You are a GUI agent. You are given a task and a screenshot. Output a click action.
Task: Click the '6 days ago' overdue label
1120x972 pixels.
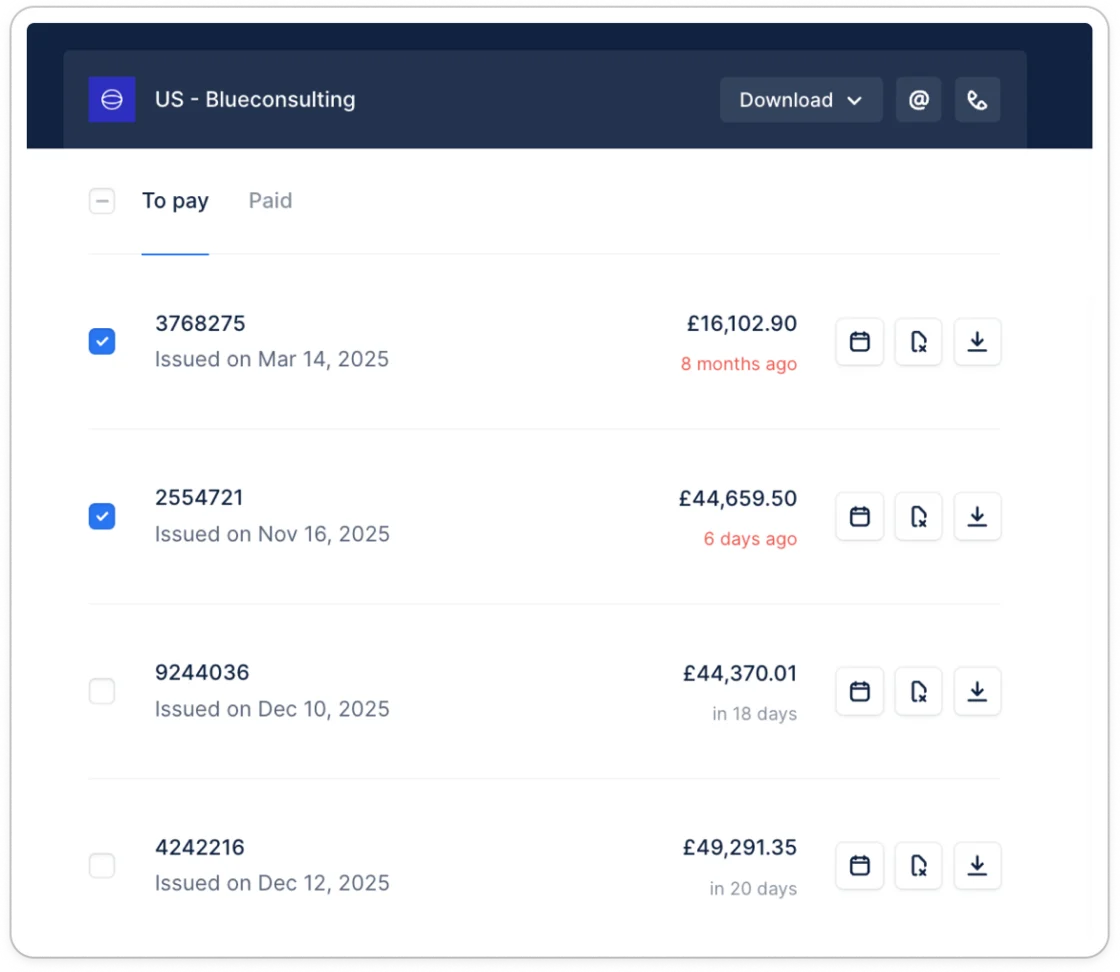coord(750,539)
